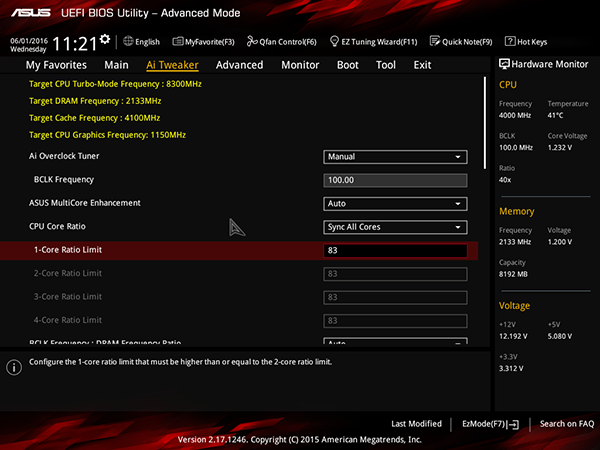Click the 1-Core Ratio Limit value field
This screenshot has height=450, width=600.
[x=395, y=251]
